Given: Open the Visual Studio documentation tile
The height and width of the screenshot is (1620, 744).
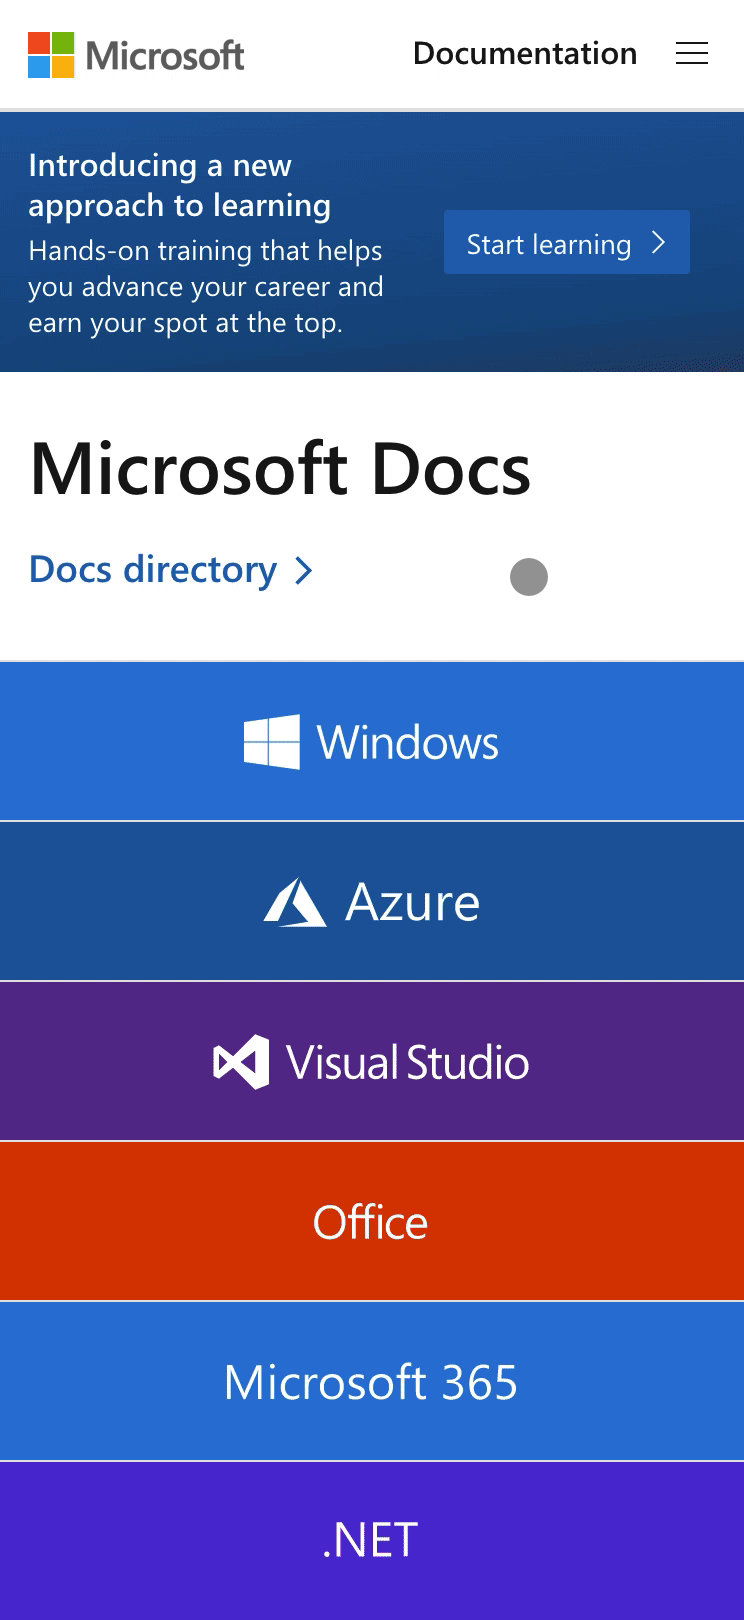Looking at the screenshot, I should [372, 1061].
